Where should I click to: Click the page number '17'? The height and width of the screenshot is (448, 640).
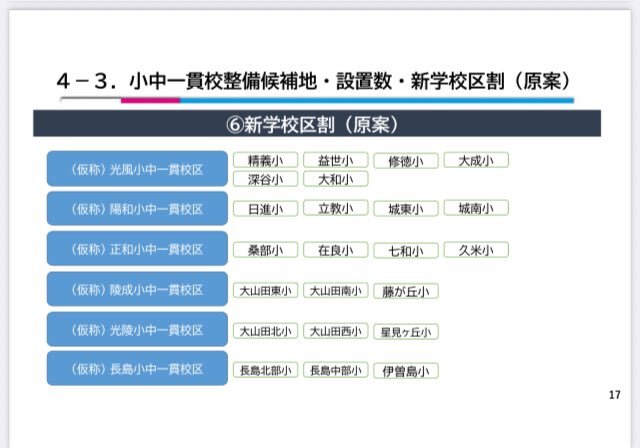click(615, 395)
